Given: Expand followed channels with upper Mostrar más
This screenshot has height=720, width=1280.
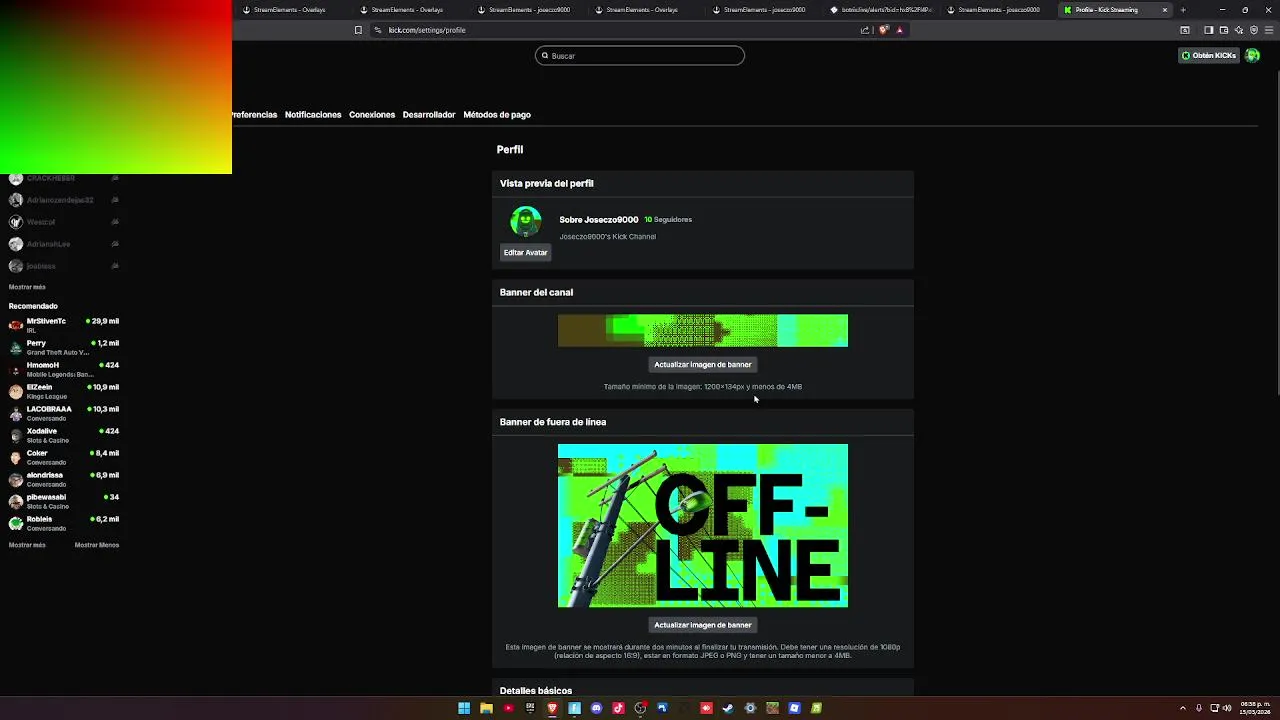Looking at the screenshot, I should tap(27, 287).
